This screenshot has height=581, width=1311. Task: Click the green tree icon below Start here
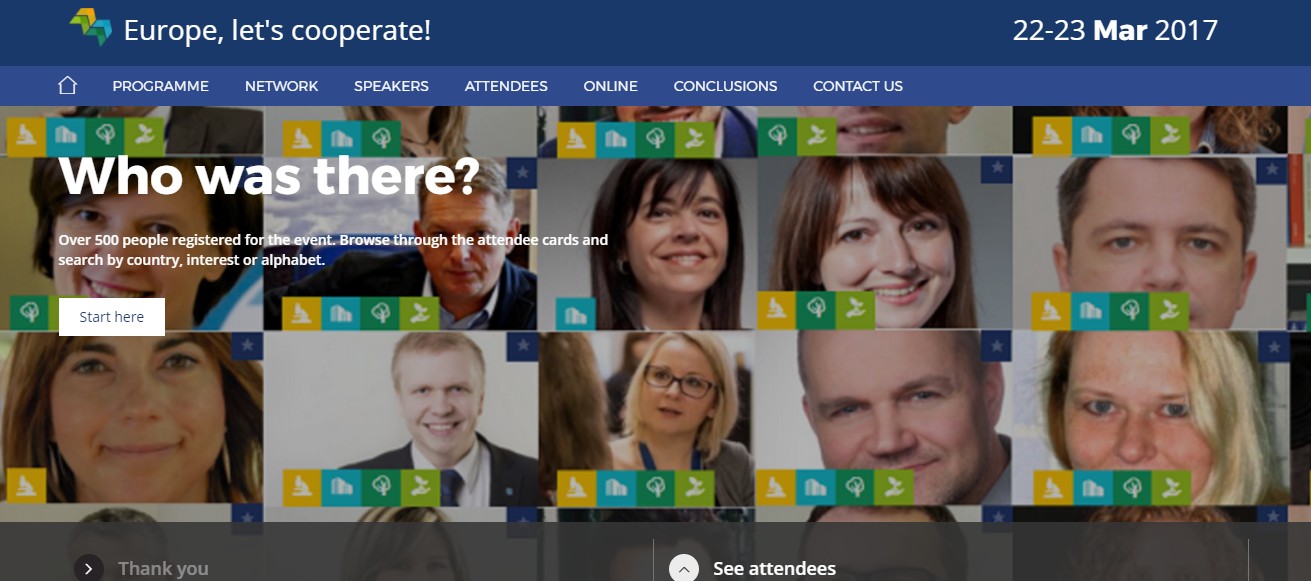tap(29, 313)
